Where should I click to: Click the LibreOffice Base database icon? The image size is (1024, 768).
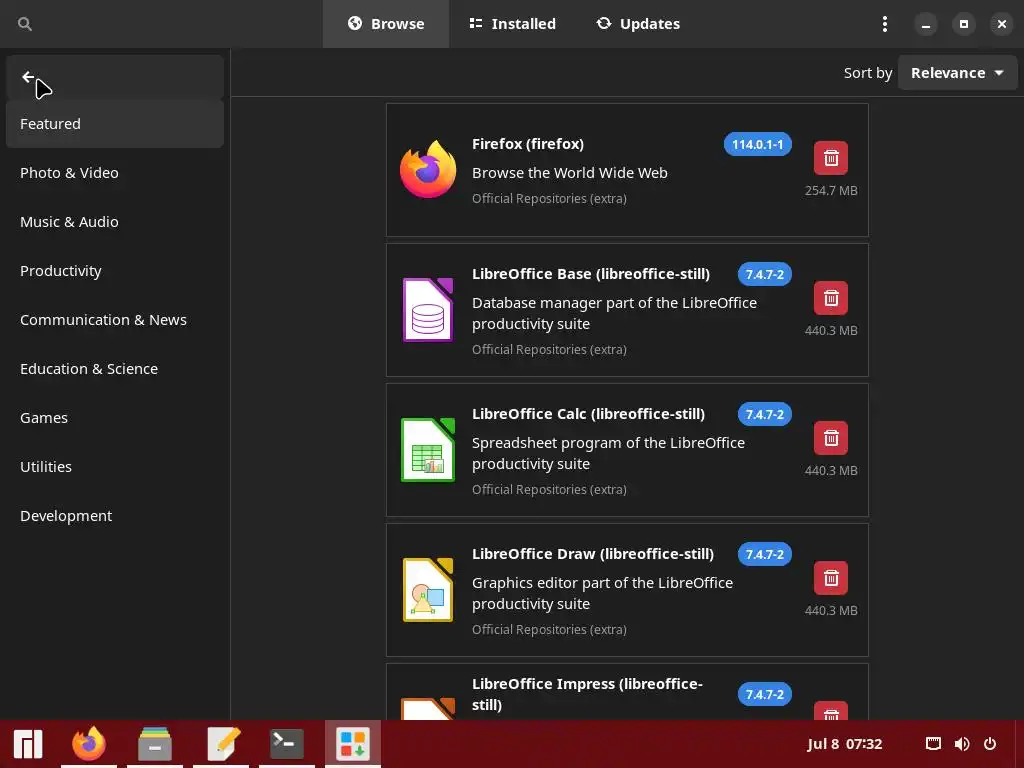pos(428,310)
